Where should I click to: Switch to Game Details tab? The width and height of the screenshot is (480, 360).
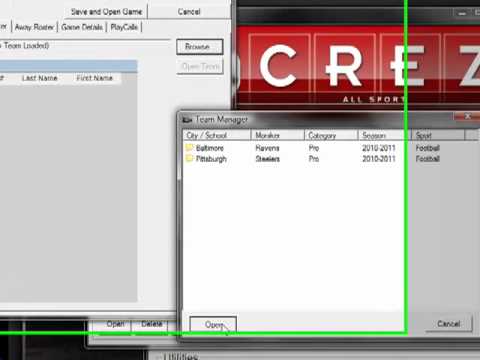[x=82, y=27]
